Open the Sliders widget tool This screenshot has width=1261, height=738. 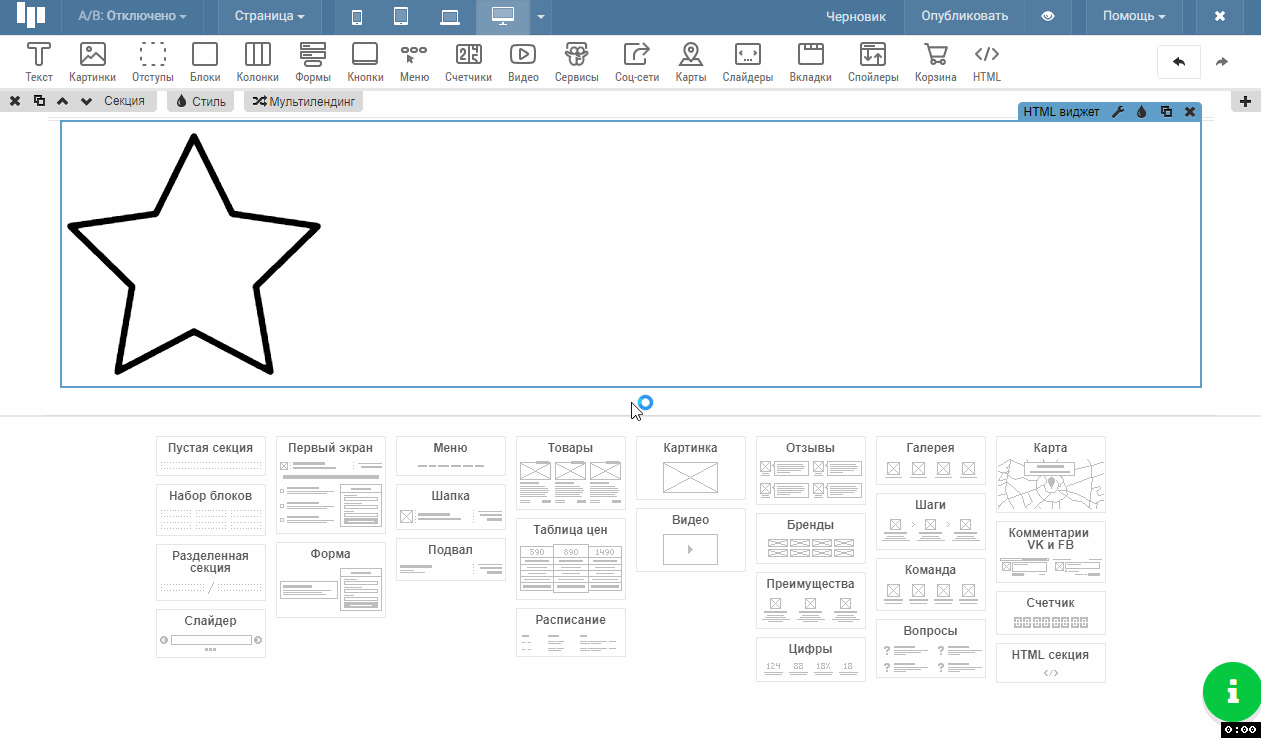point(747,62)
